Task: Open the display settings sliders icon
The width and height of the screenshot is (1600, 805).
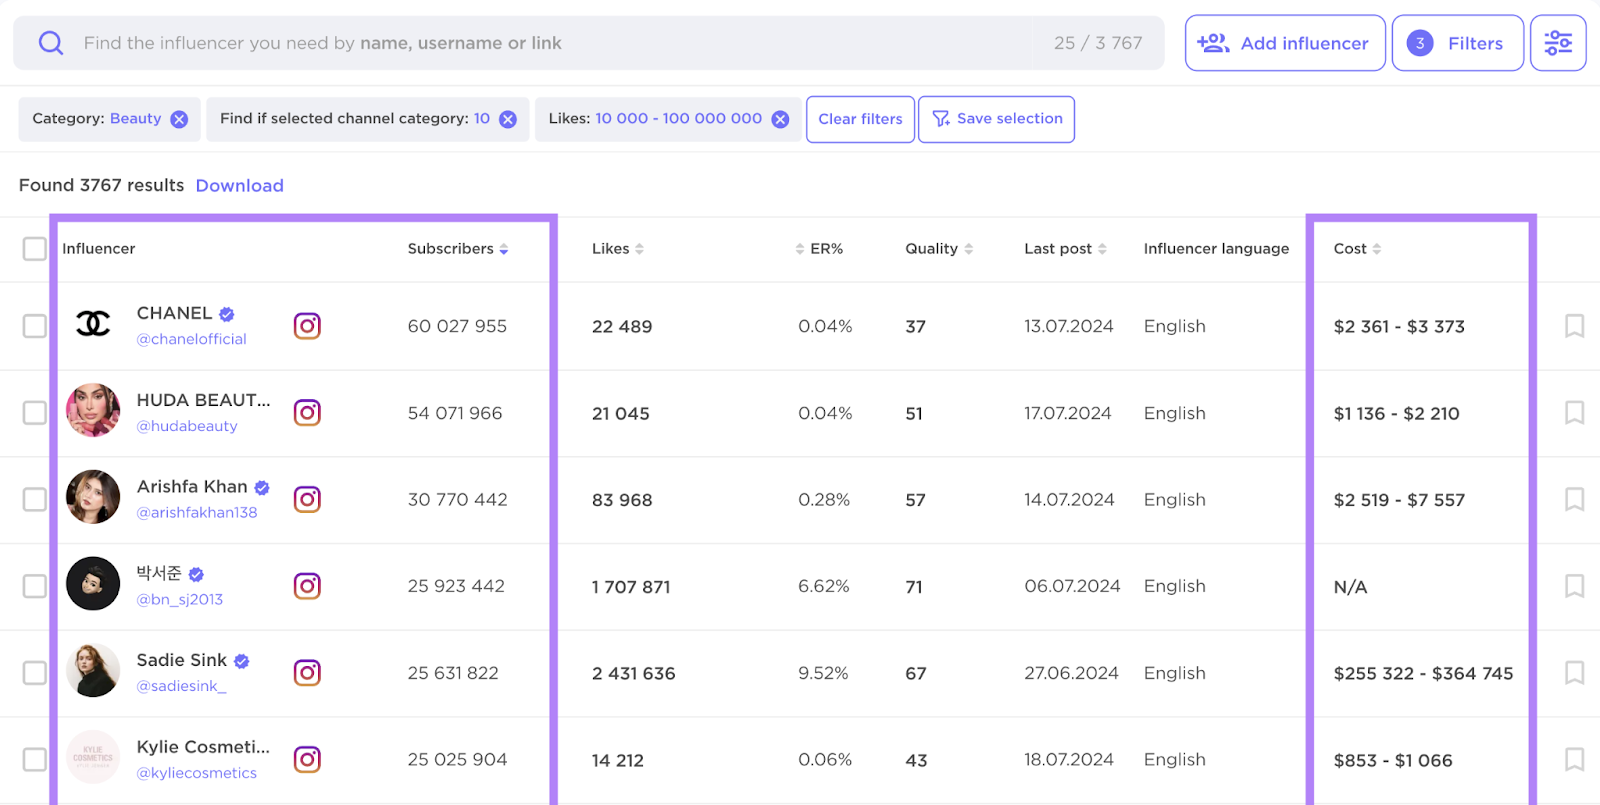Action: (1557, 43)
